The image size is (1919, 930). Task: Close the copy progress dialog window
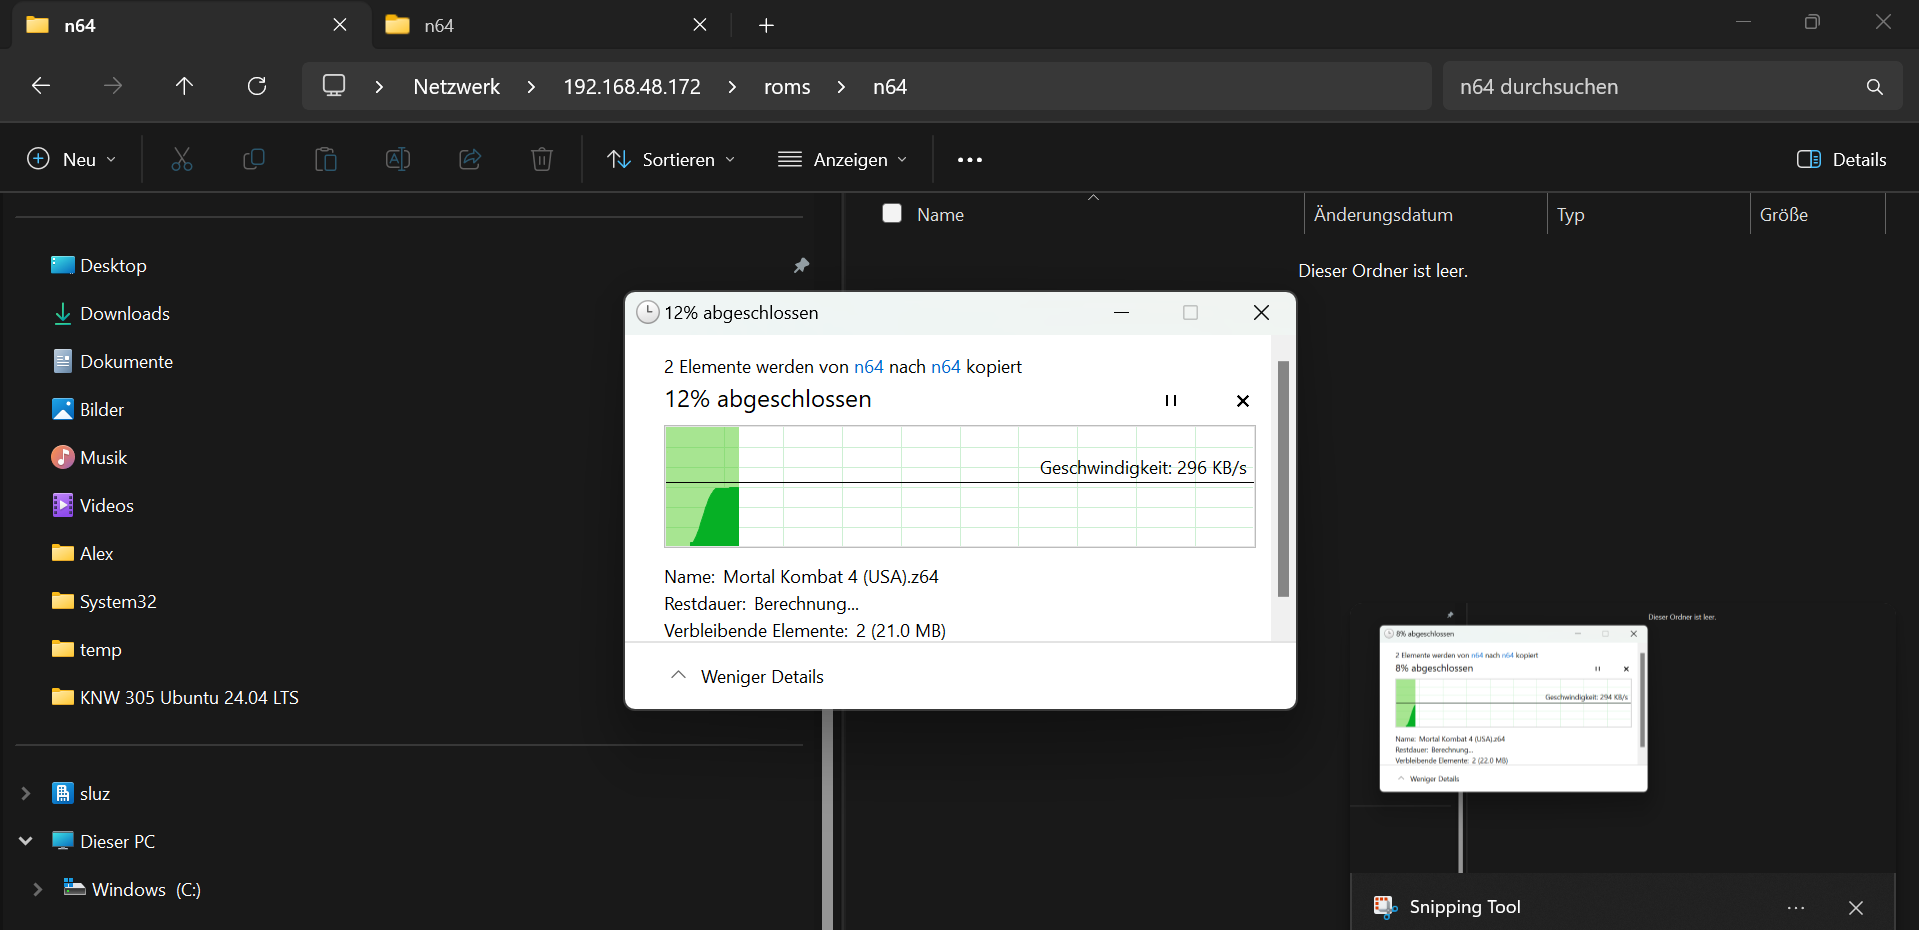[1261, 313]
